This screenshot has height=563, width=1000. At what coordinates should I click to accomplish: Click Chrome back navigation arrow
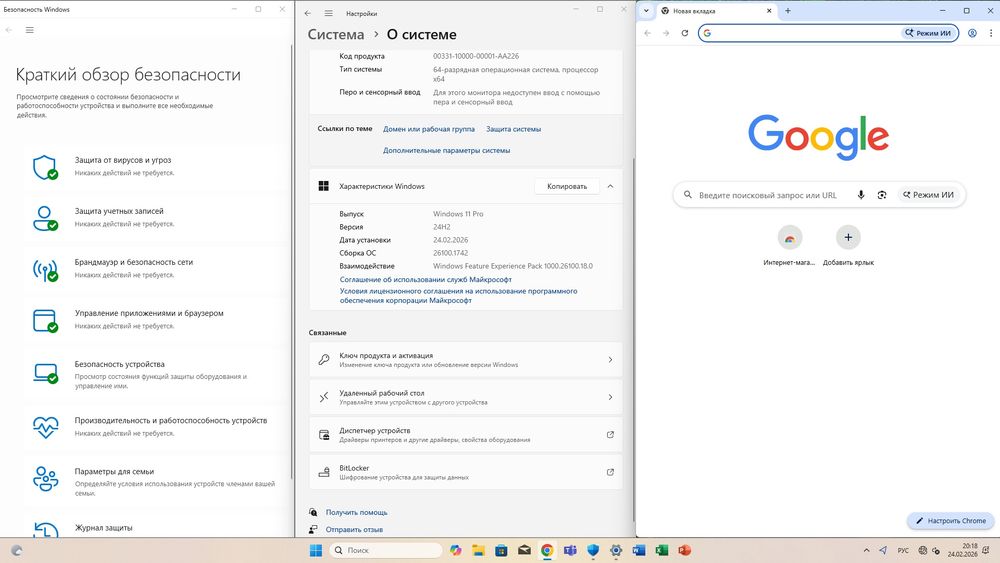[x=647, y=33]
